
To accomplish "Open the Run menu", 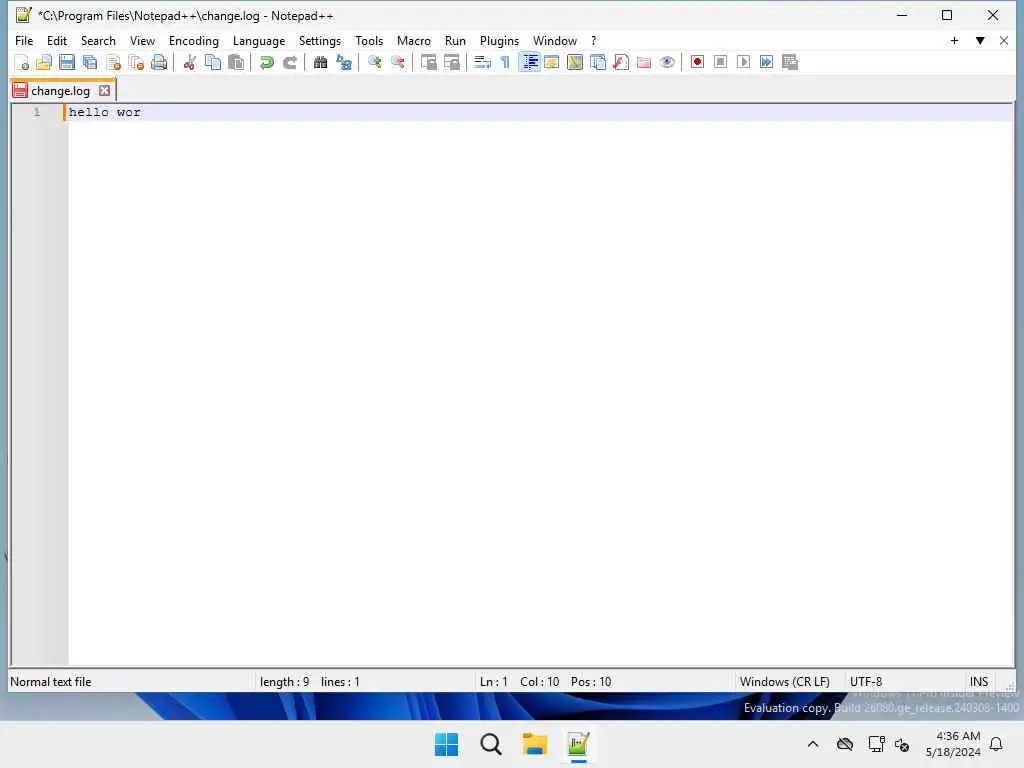I will tap(455, 40).
